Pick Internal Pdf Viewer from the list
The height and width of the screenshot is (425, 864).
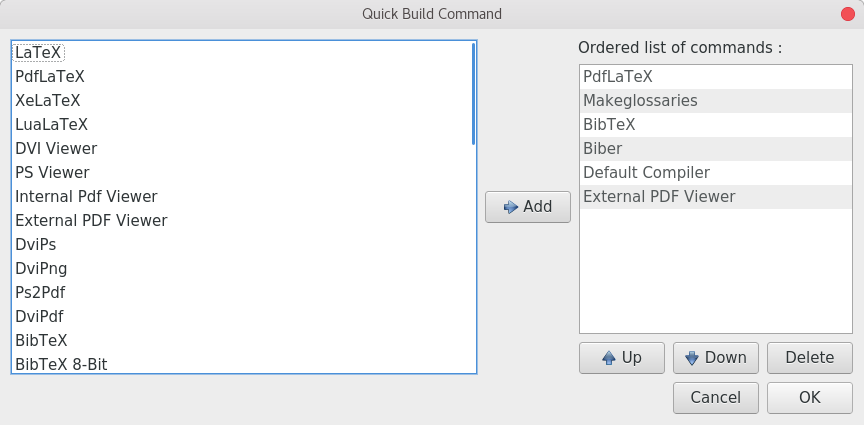point(243,197)
